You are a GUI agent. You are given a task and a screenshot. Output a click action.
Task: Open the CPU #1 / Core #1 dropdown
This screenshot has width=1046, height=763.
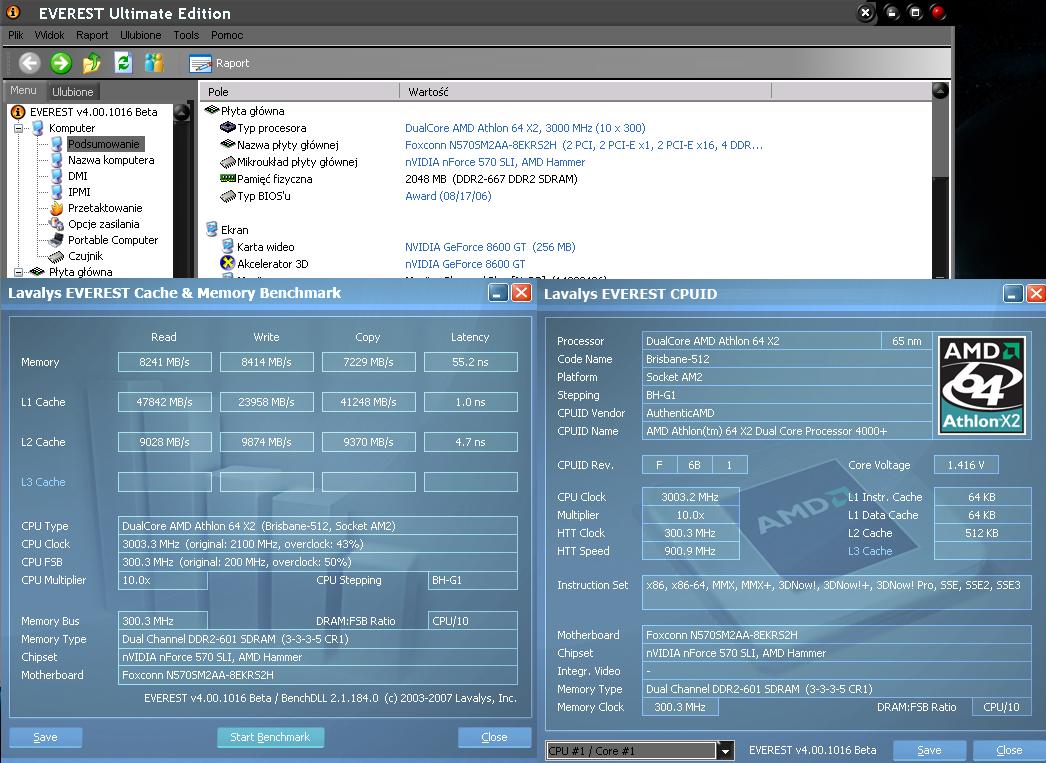726,751
